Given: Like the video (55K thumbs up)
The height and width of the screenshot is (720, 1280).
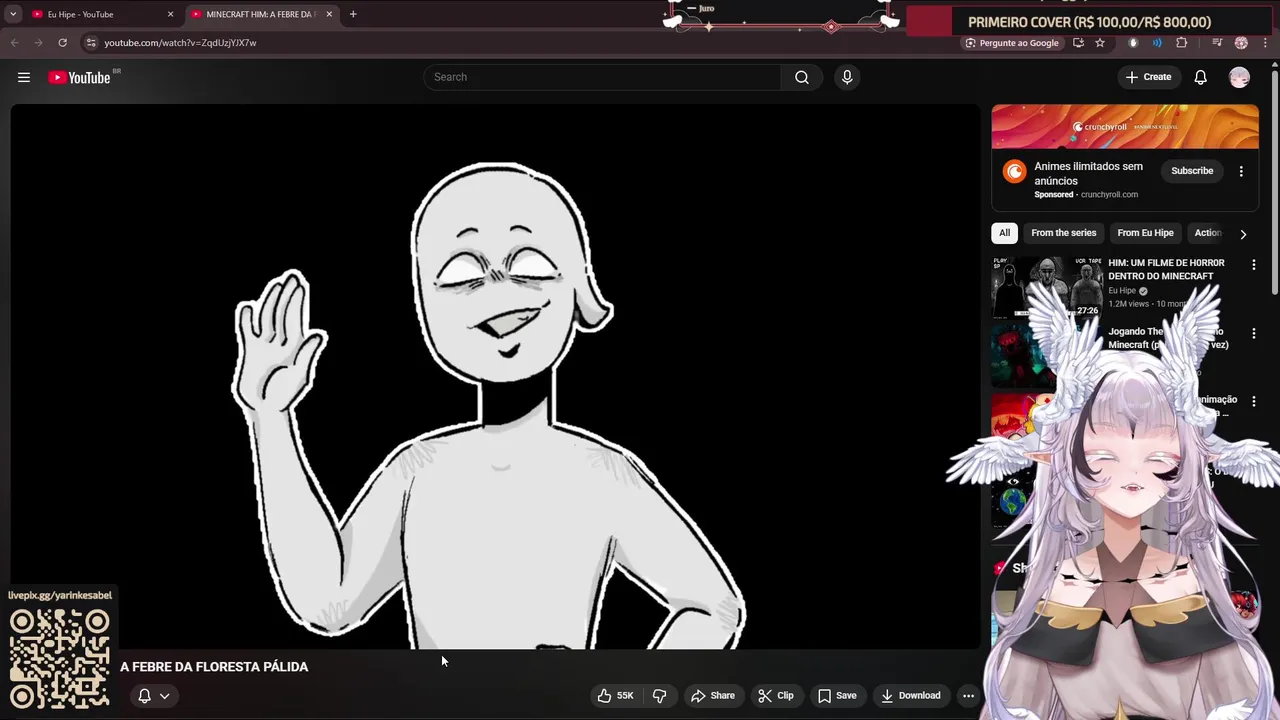Looking at the screenshot, I should 616,696.
